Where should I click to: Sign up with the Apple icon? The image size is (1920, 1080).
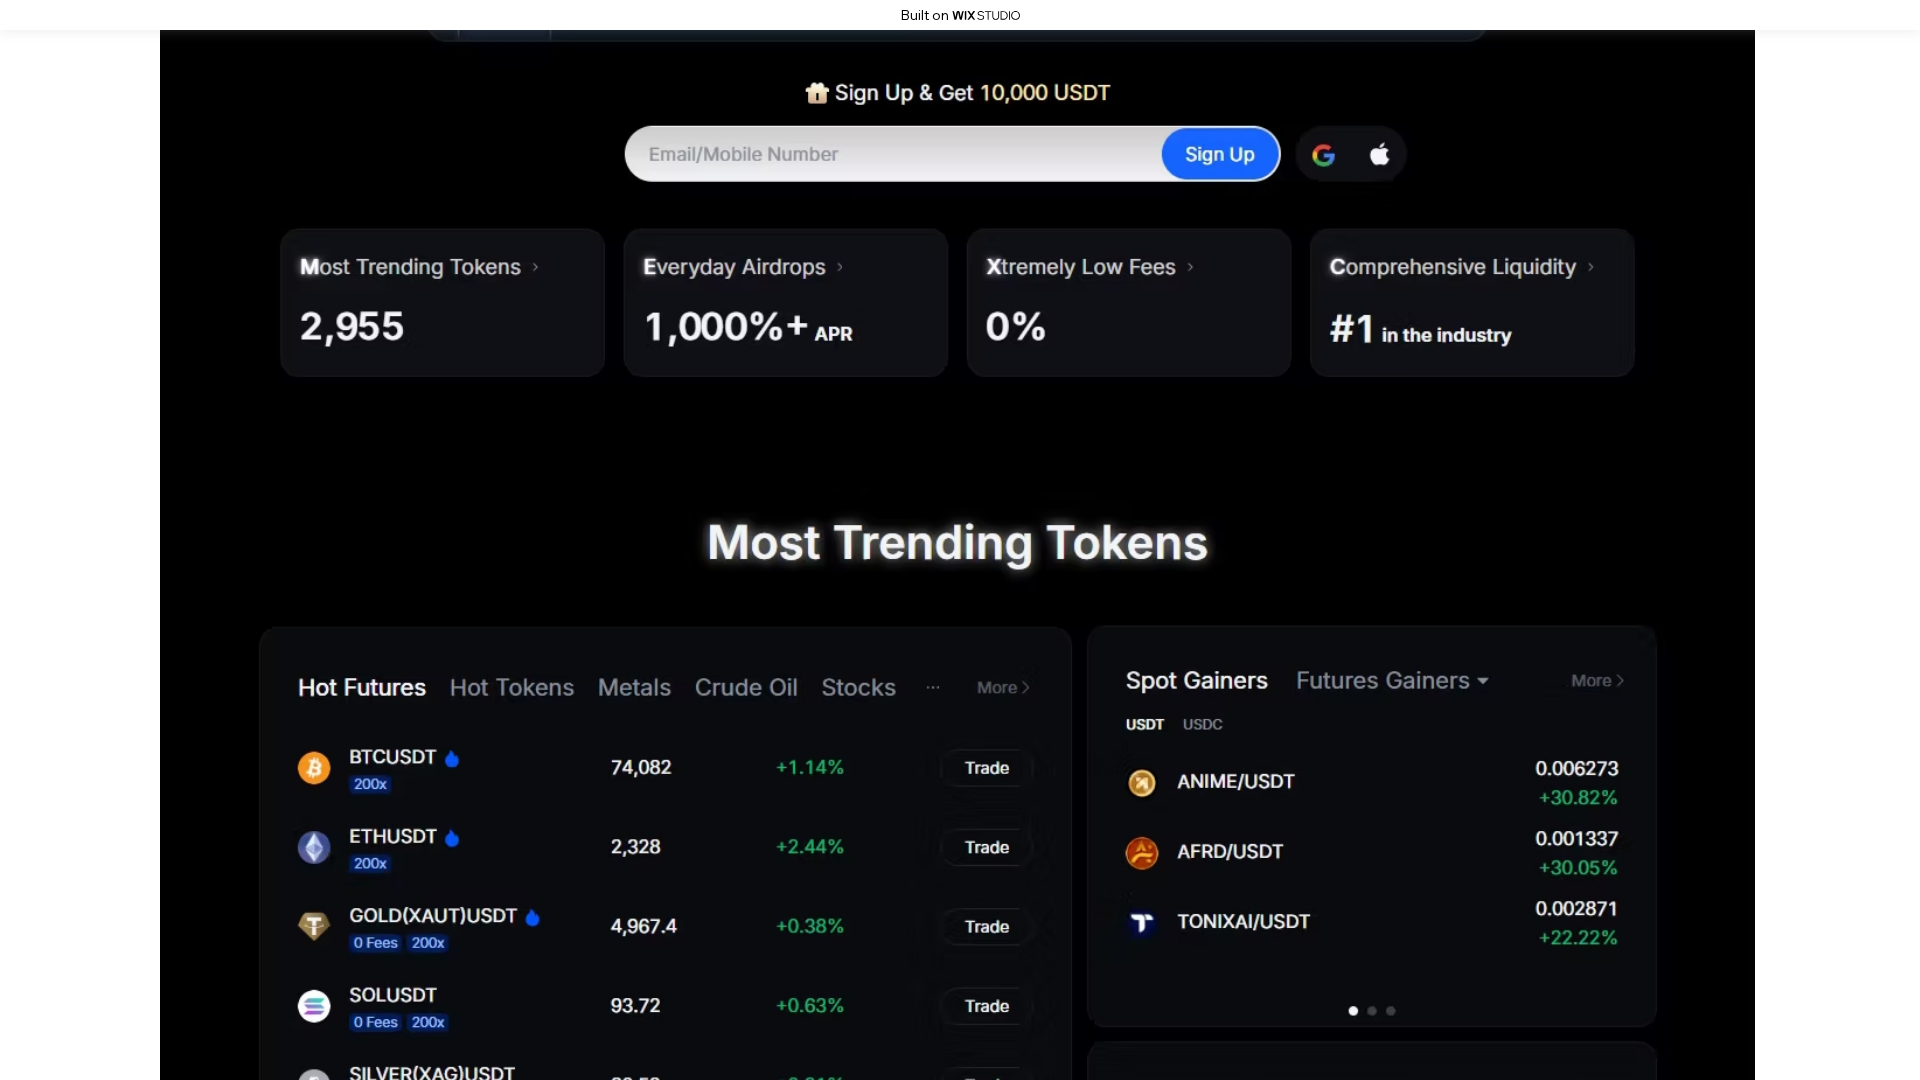coord(1379,154)
